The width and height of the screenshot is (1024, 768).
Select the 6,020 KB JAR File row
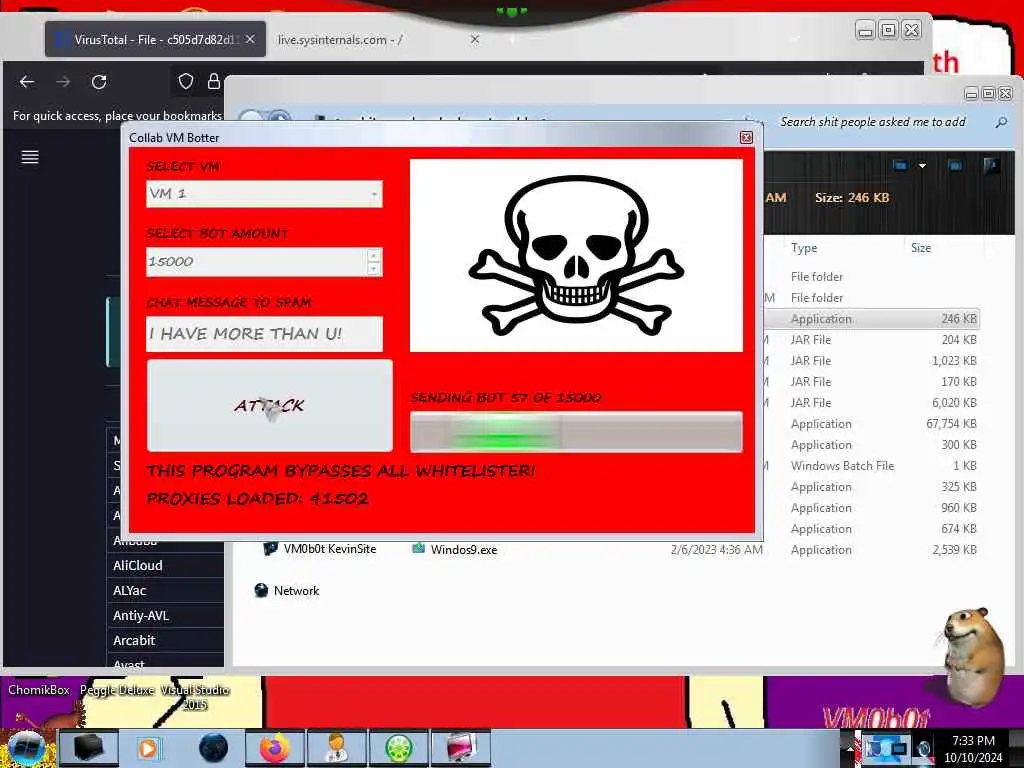pyautogui.click(x=872, y=403)
